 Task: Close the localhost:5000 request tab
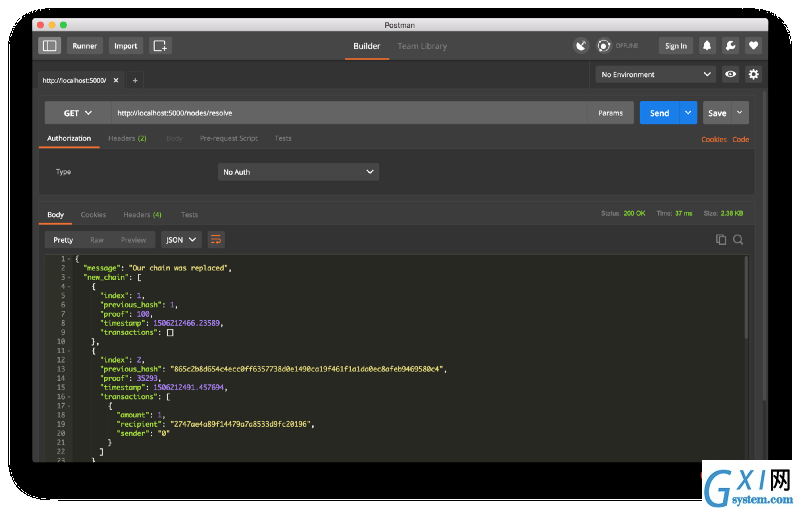[116, 80]
